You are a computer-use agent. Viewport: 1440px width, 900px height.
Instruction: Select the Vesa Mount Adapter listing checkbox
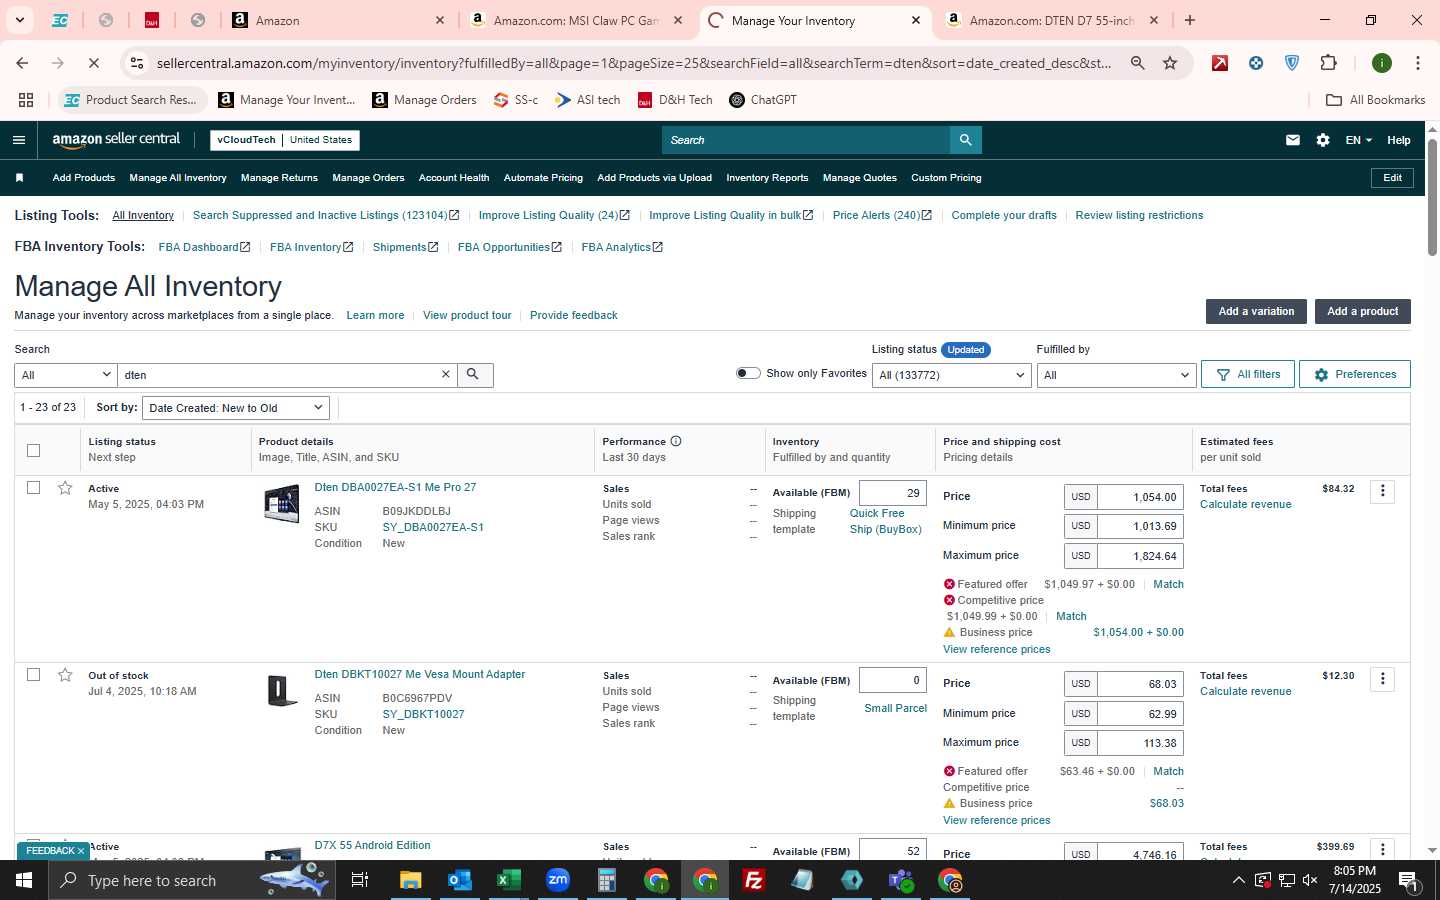pyautogui.click(x=33, y=675)
